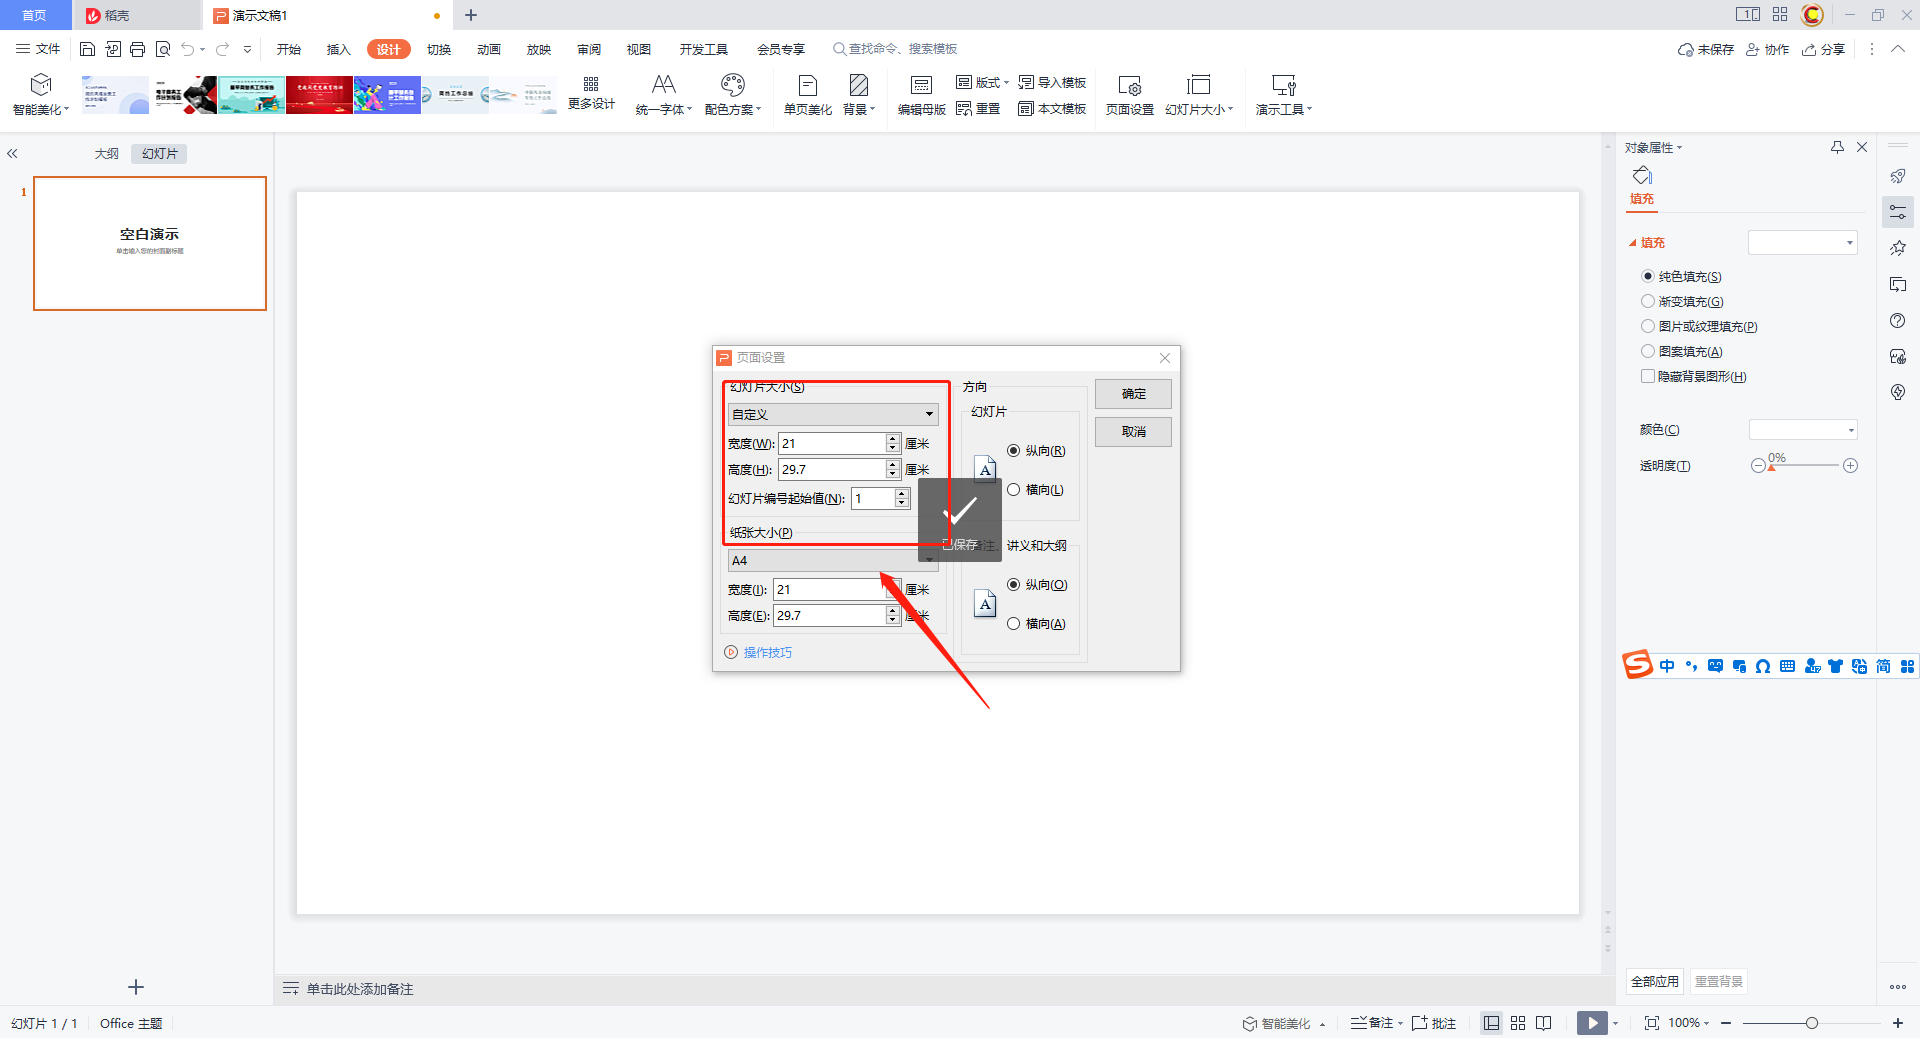Image resolution: width=1920 pixels, height=1038 pixels.
Task: Toggle Hide Background Graphics (隐藏背景图形) checkbox
Action: [1648, 376]
